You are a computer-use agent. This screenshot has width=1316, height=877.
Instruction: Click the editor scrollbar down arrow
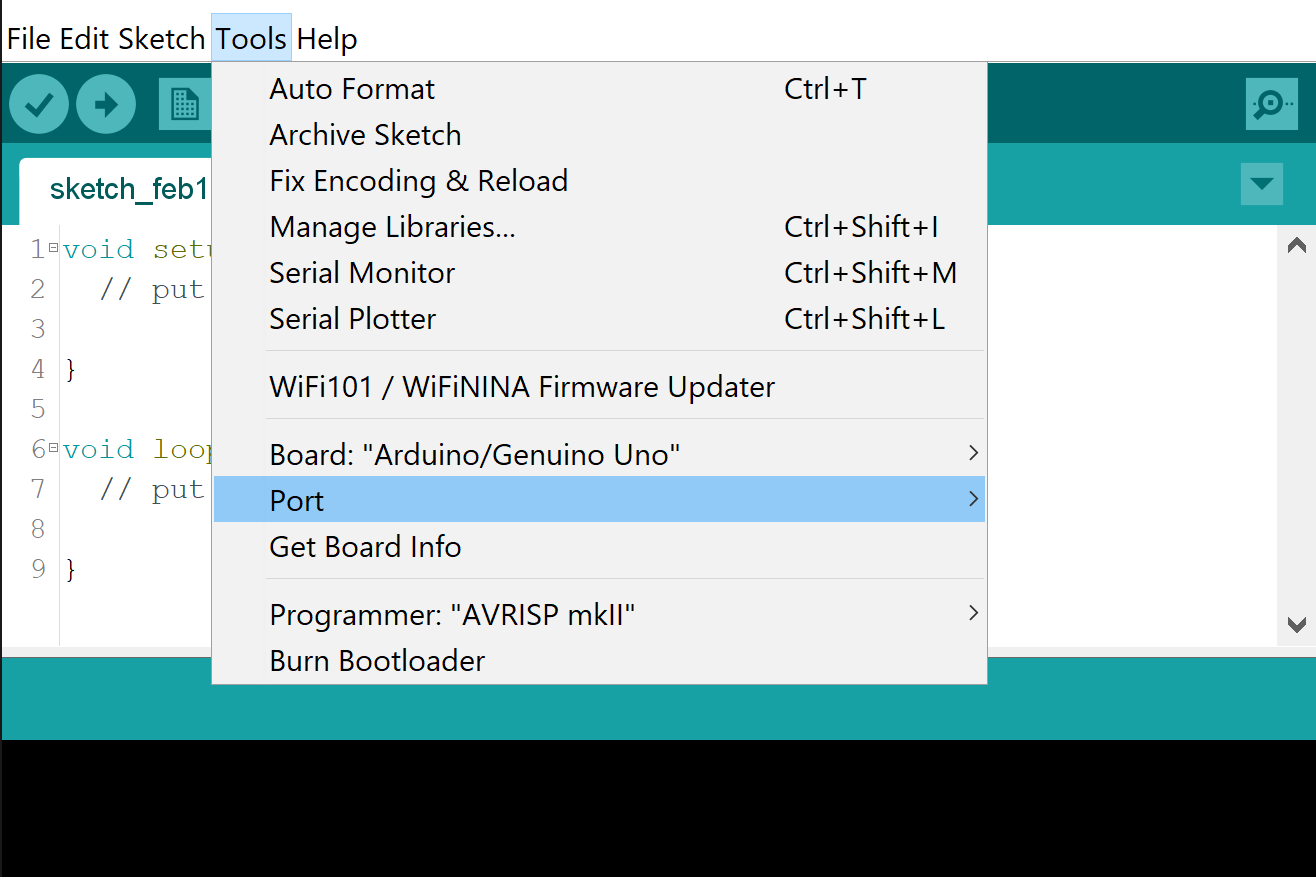[x=1296, y=626]
